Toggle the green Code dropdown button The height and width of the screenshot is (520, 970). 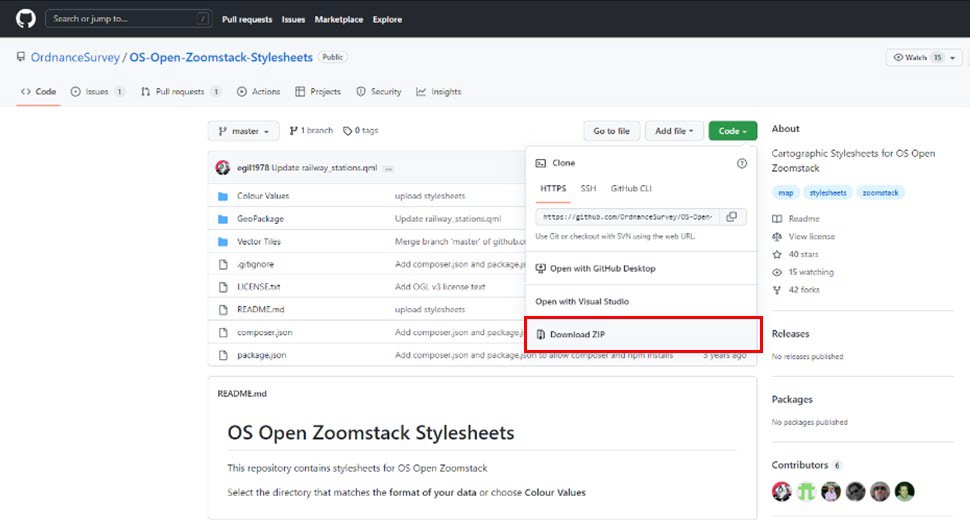tap(732, 131)
